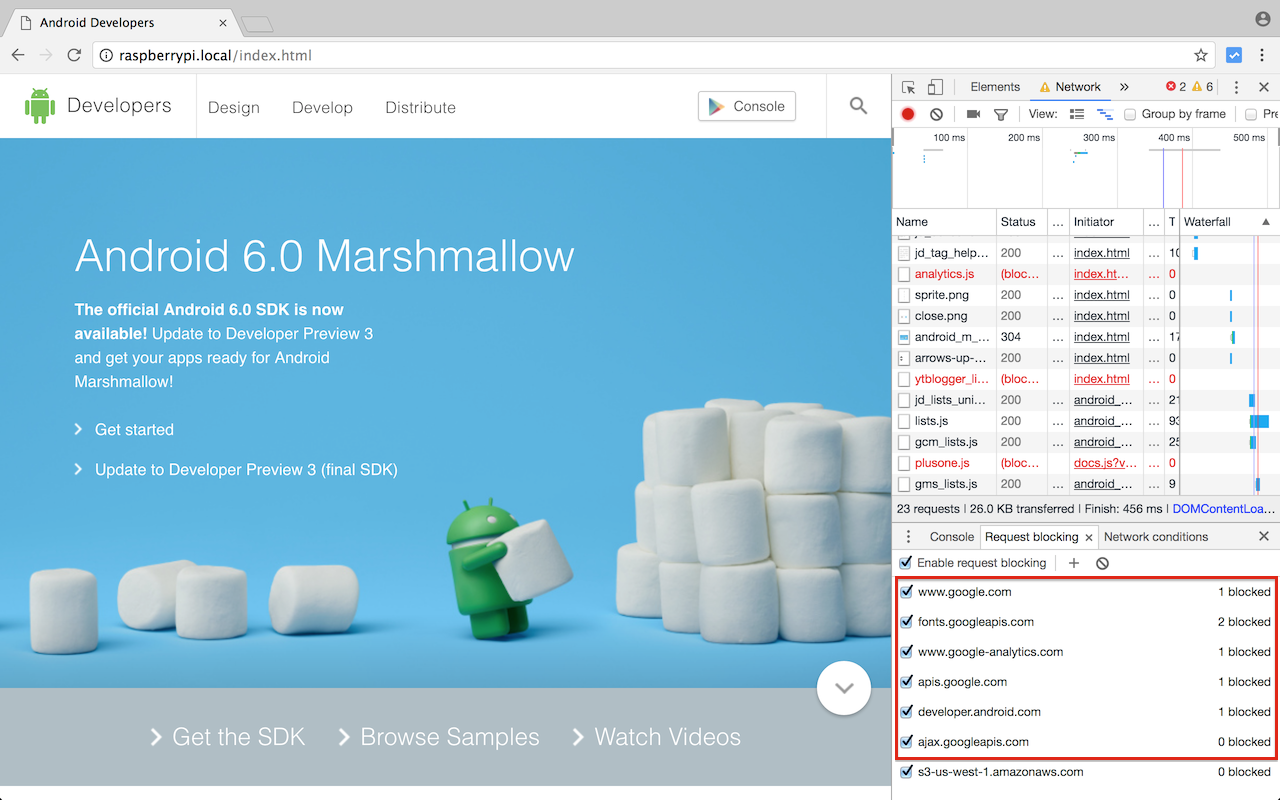Uncheck the developer.android.com blocking pattern
1280x800 pixels.
[907, 712]
